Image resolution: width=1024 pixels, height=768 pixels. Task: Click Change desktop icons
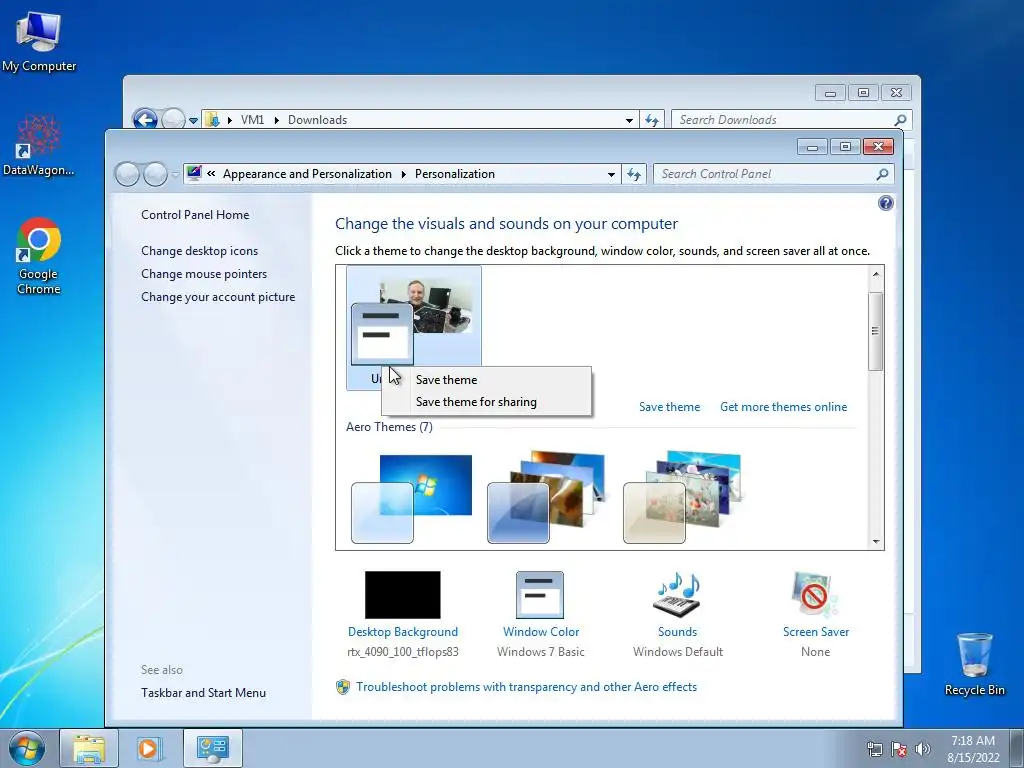(x=199, y=251)
